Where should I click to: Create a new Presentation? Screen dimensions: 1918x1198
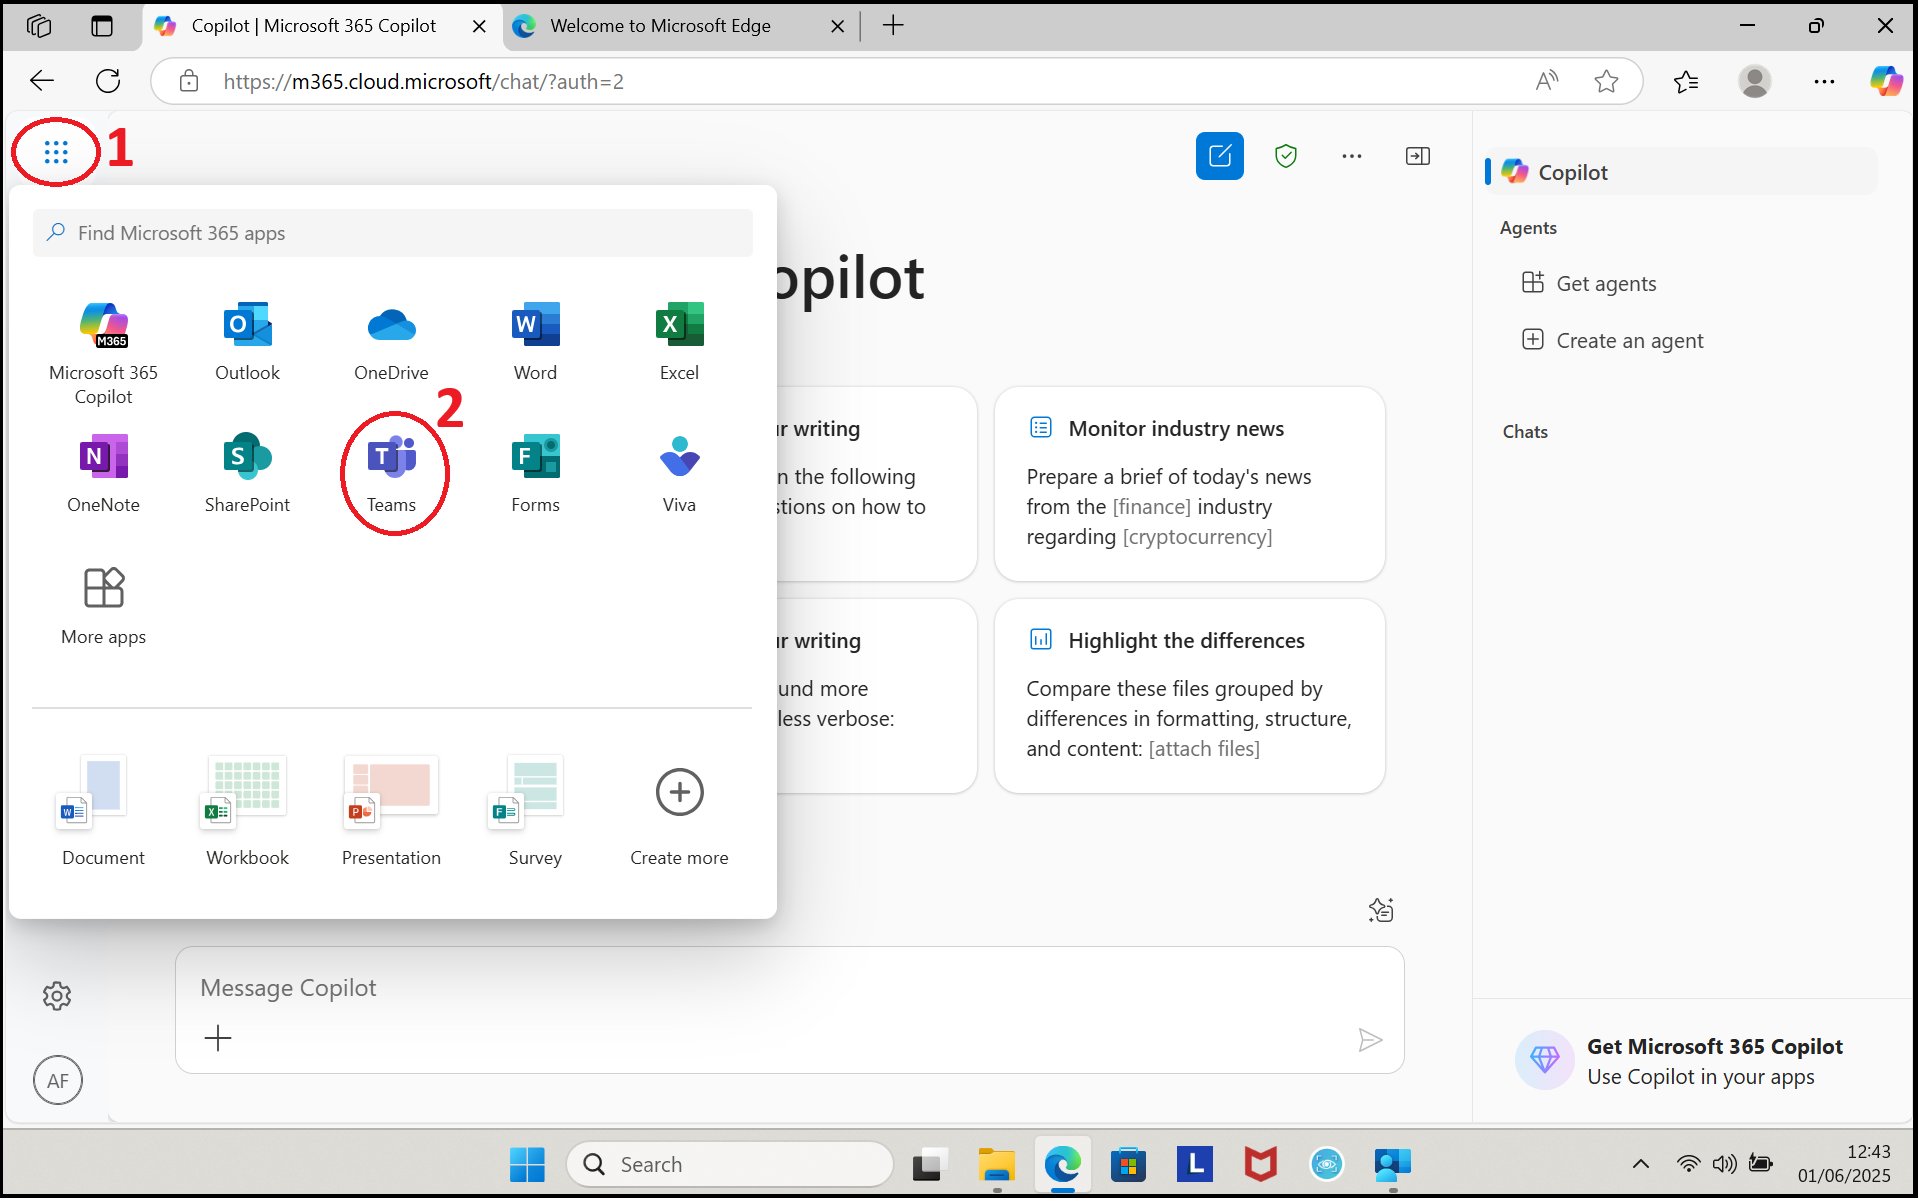pos(391,811)
